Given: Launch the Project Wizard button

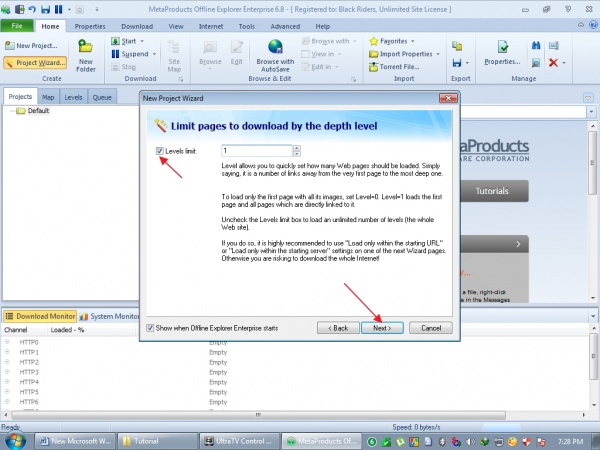Looking at the screenshot, I should 35,63.
